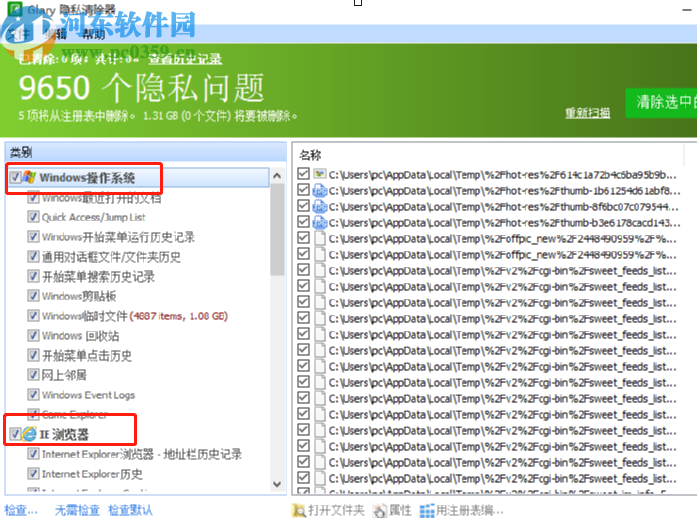The width and height of the screenshot is (697, 518).
Task: Click the 属性 button label
Action: pos(400,510)
